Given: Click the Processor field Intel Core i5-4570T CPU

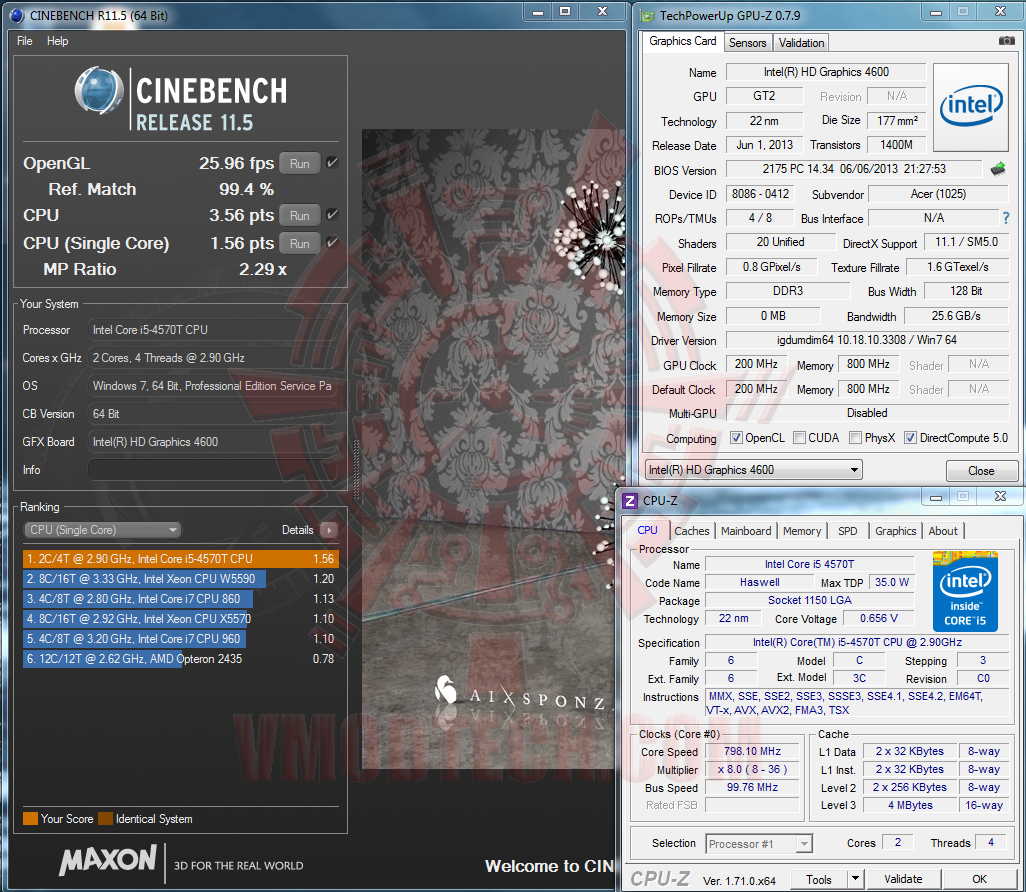Looking at the screenshot, I should 213,330.
